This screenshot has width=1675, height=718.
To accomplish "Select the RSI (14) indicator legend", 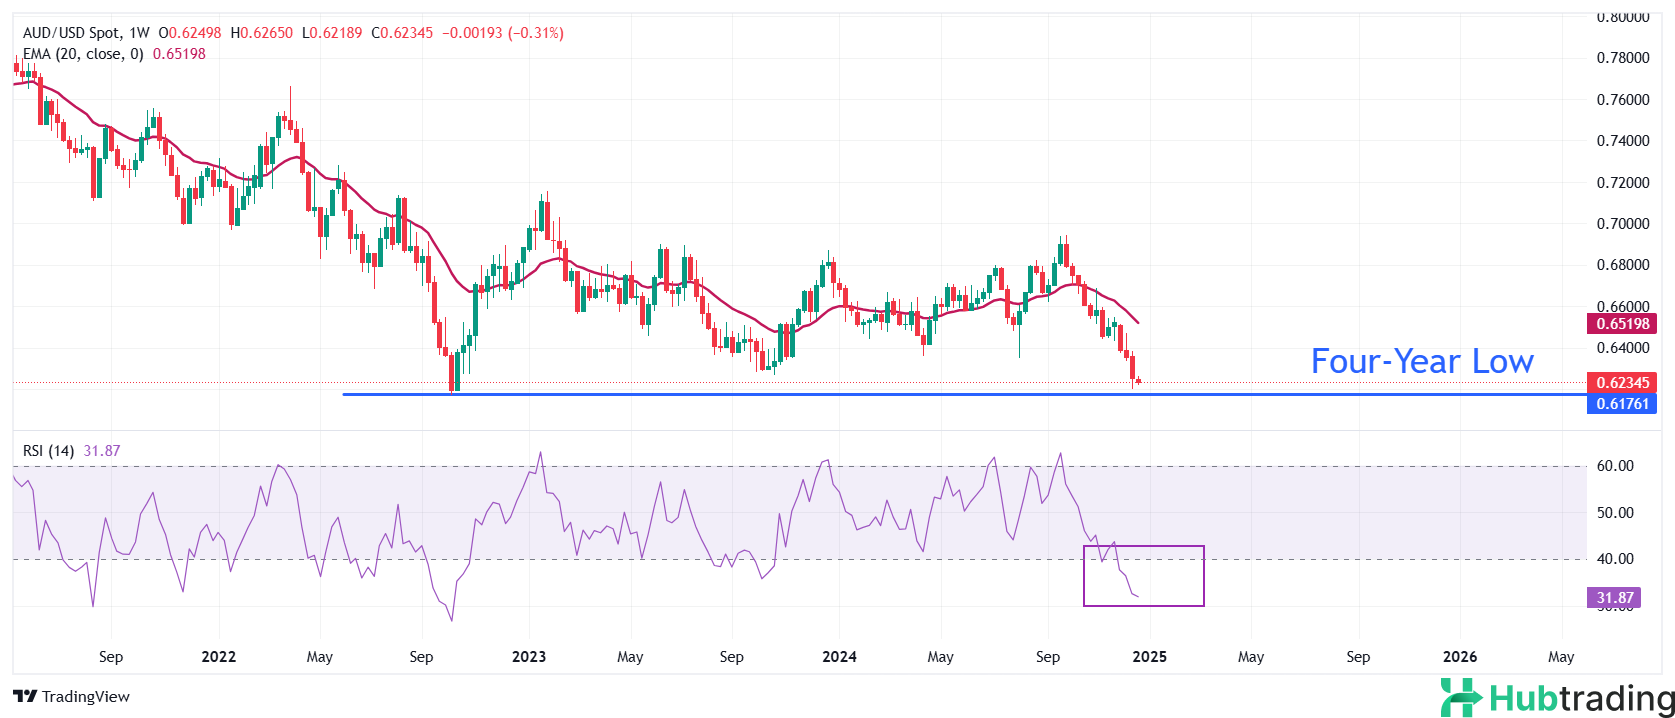I will [48, 451].
